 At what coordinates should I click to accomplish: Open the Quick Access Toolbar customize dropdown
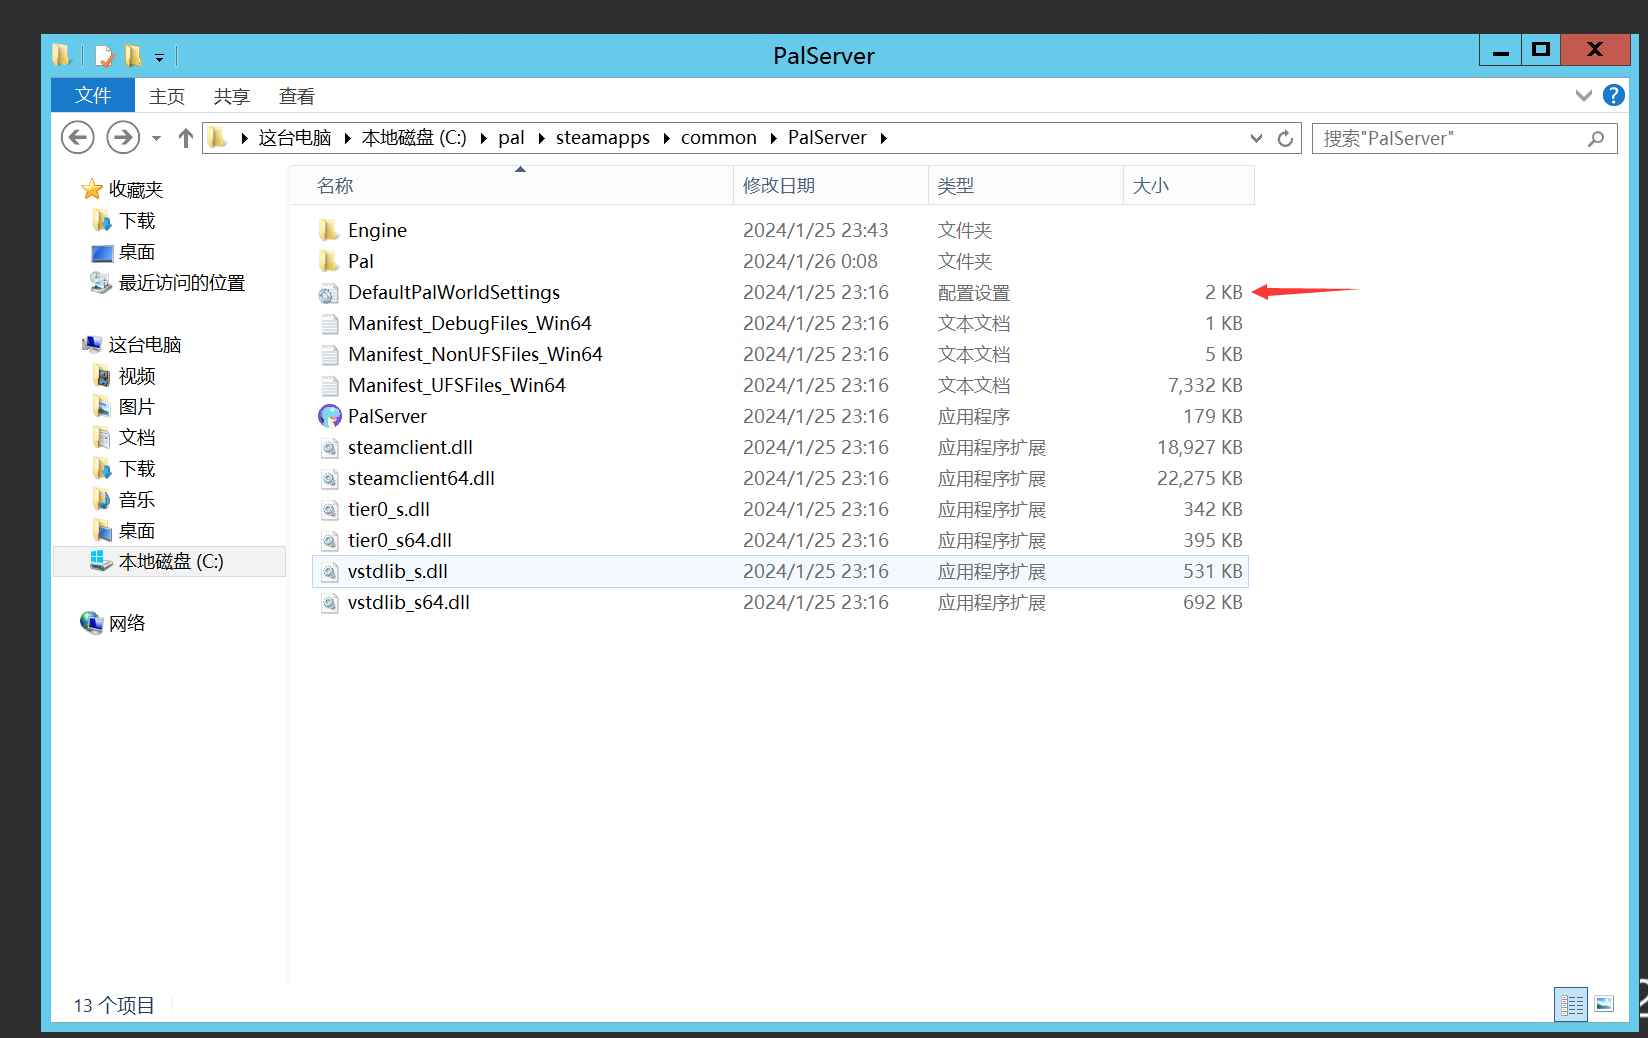click(159, 58)
